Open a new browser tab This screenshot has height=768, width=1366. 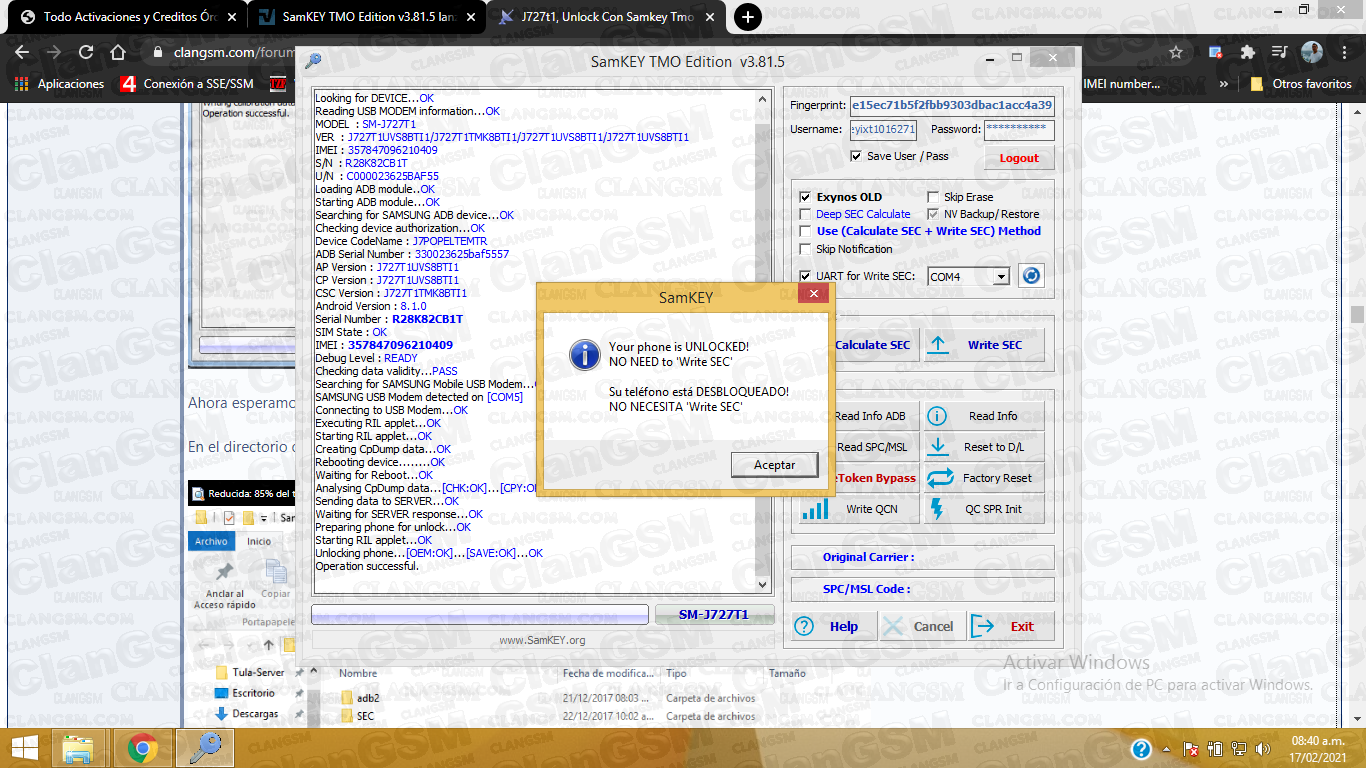(x=747, y=17)
